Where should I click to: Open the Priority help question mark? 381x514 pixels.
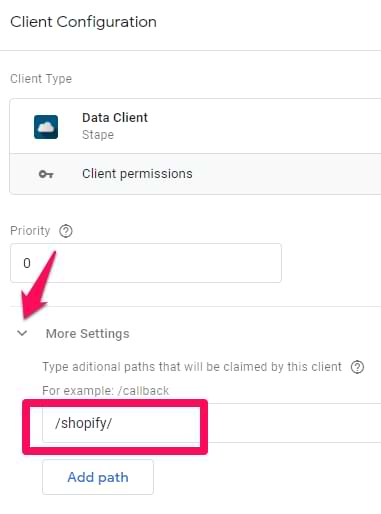pos(66,231)
